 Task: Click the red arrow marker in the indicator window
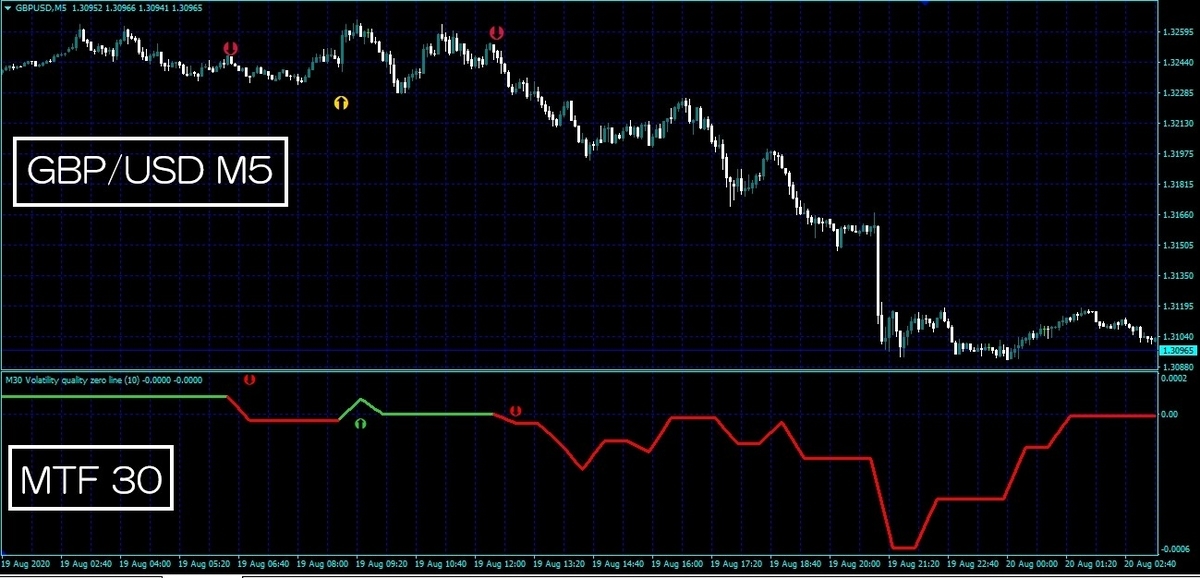(x=249, y=380)
